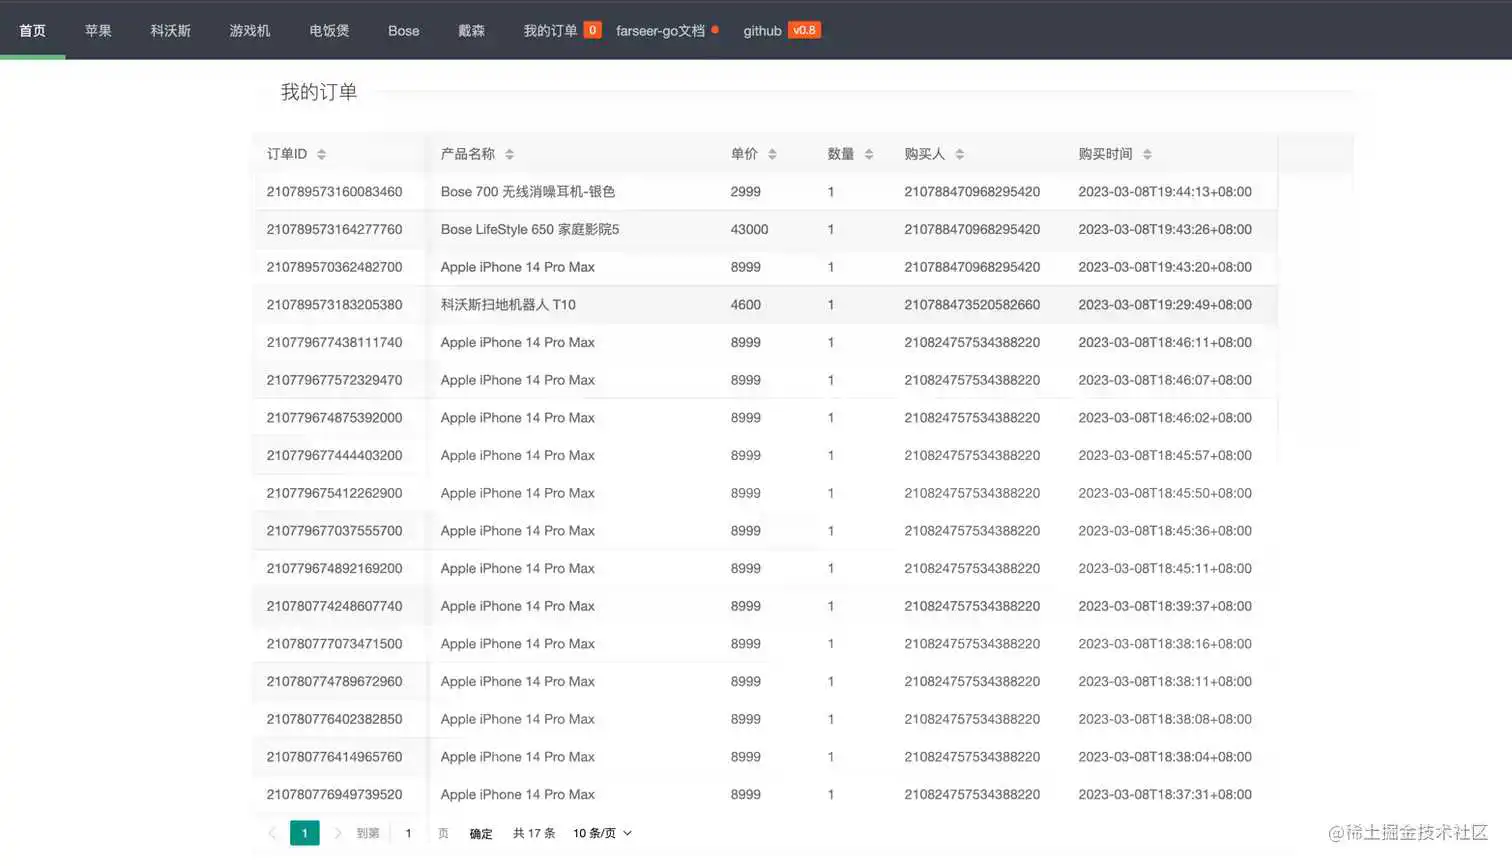Click order ID 210789573160083460
This screenshot has width=1512, height=866.
[334, 192]
